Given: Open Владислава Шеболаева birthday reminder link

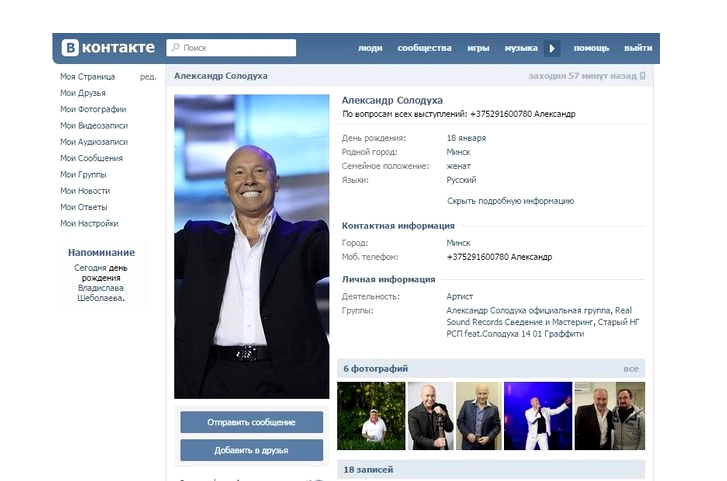Looking at the screenshot, I should [x=101, y=293].
